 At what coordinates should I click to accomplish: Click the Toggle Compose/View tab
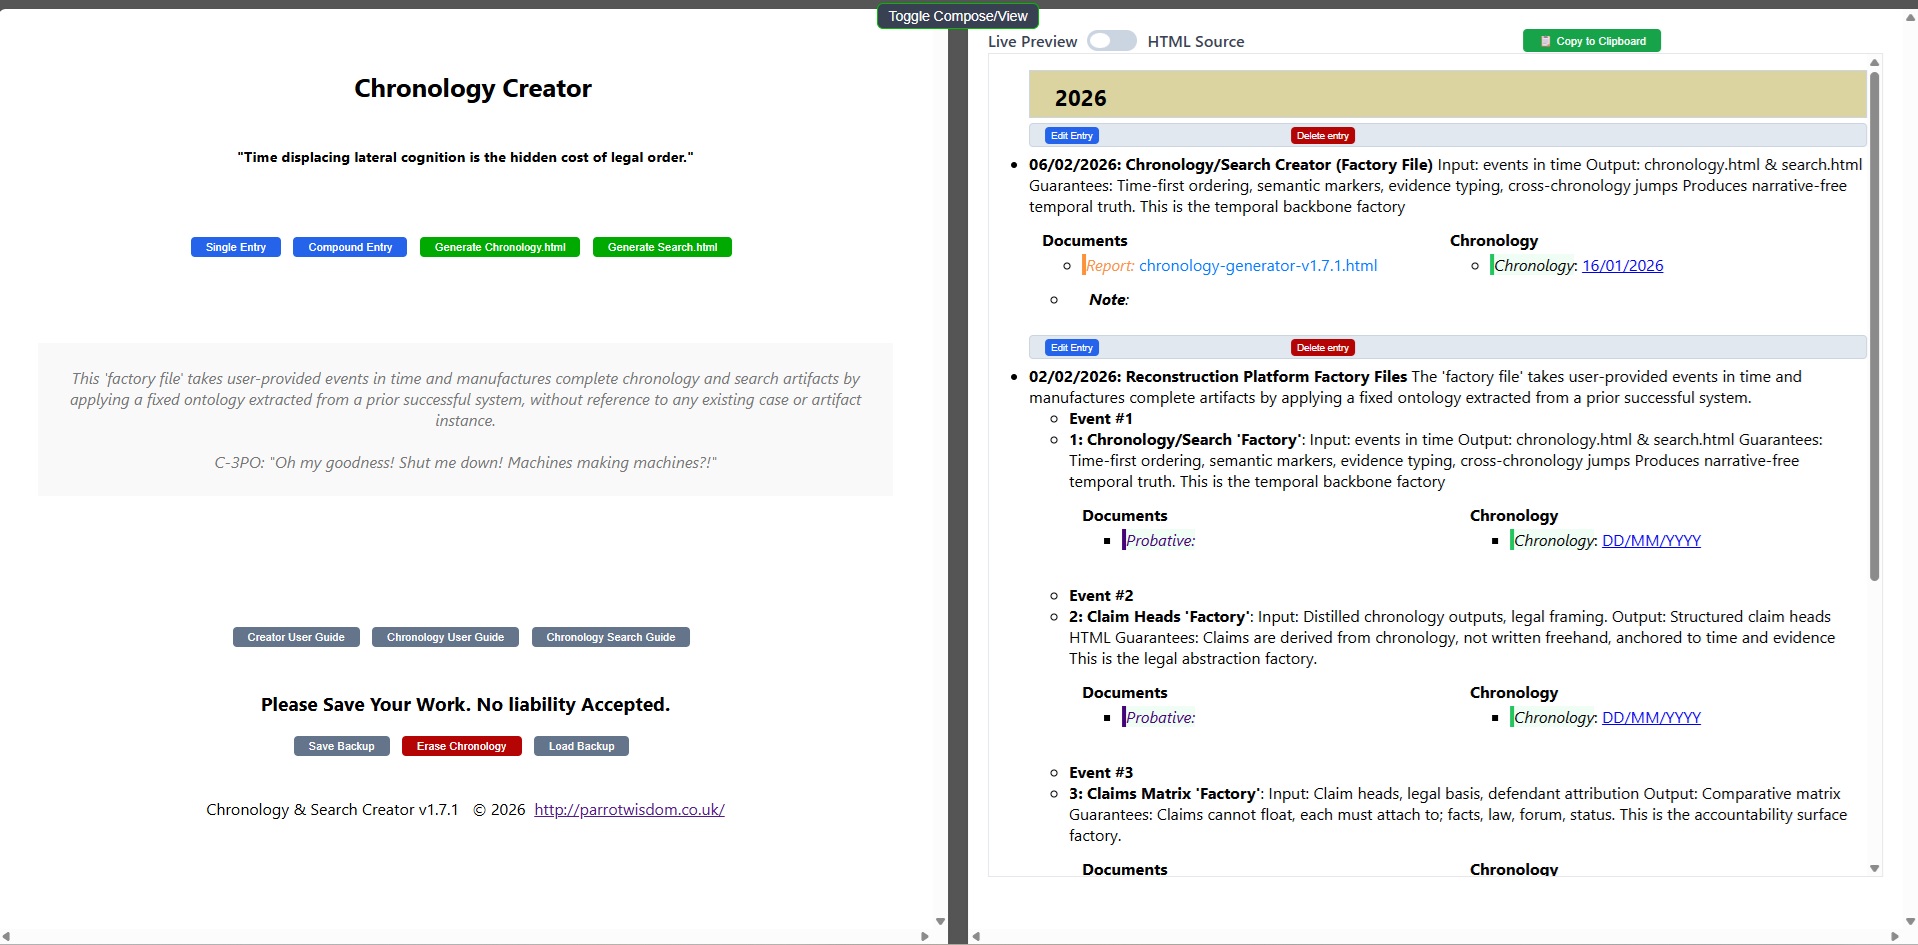pyautogui.click(x=957, y=16)
